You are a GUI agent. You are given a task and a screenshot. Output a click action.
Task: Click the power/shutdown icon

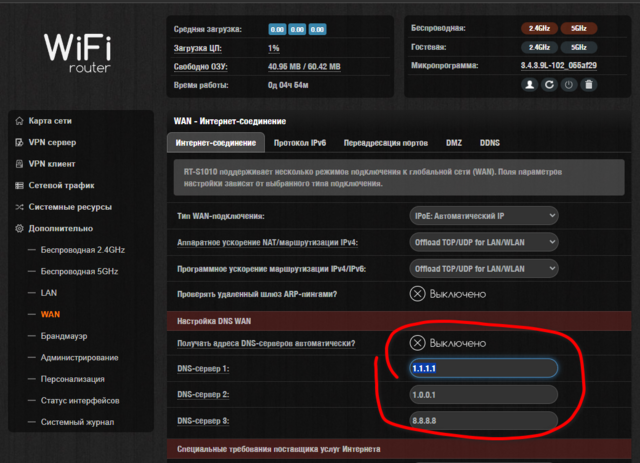click(569, 85)
